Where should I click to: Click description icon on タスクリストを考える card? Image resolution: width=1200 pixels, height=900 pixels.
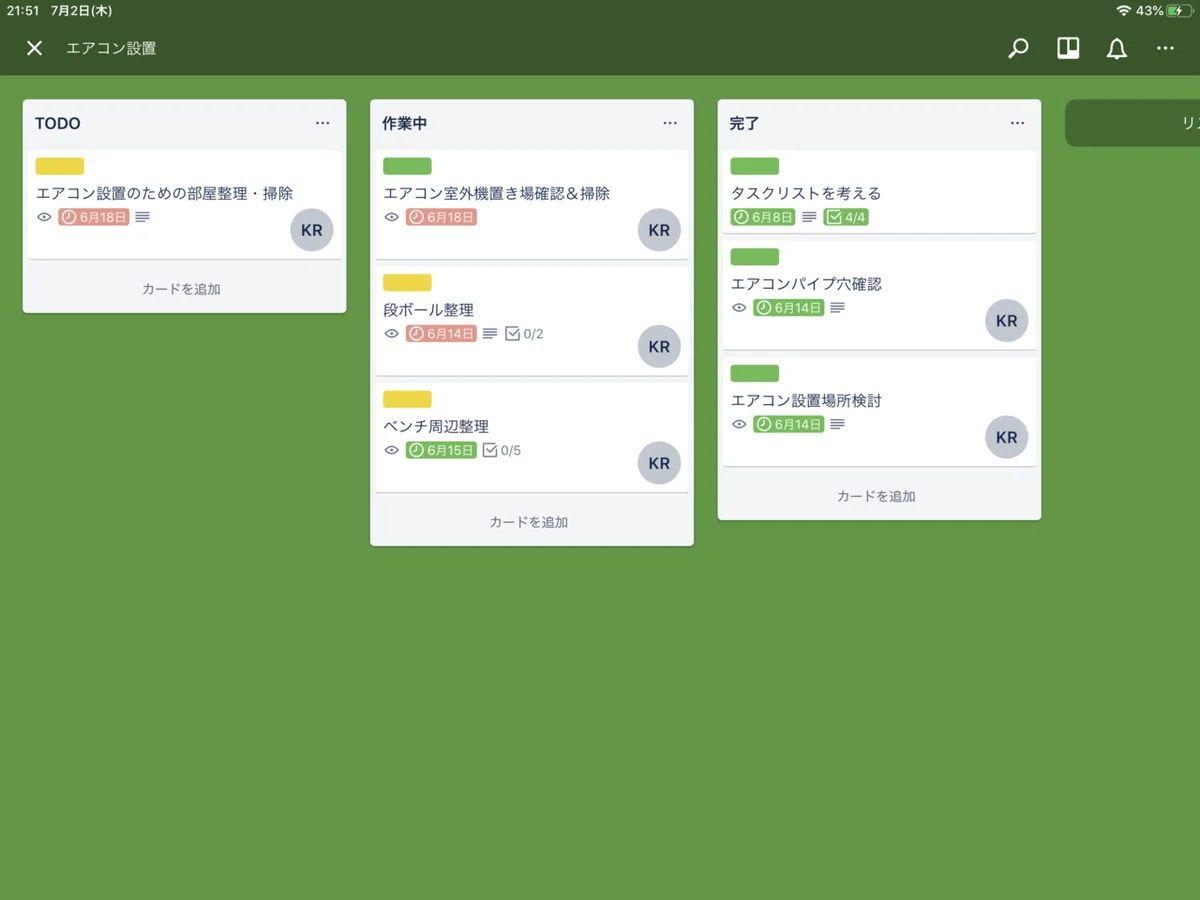point(810,217)
